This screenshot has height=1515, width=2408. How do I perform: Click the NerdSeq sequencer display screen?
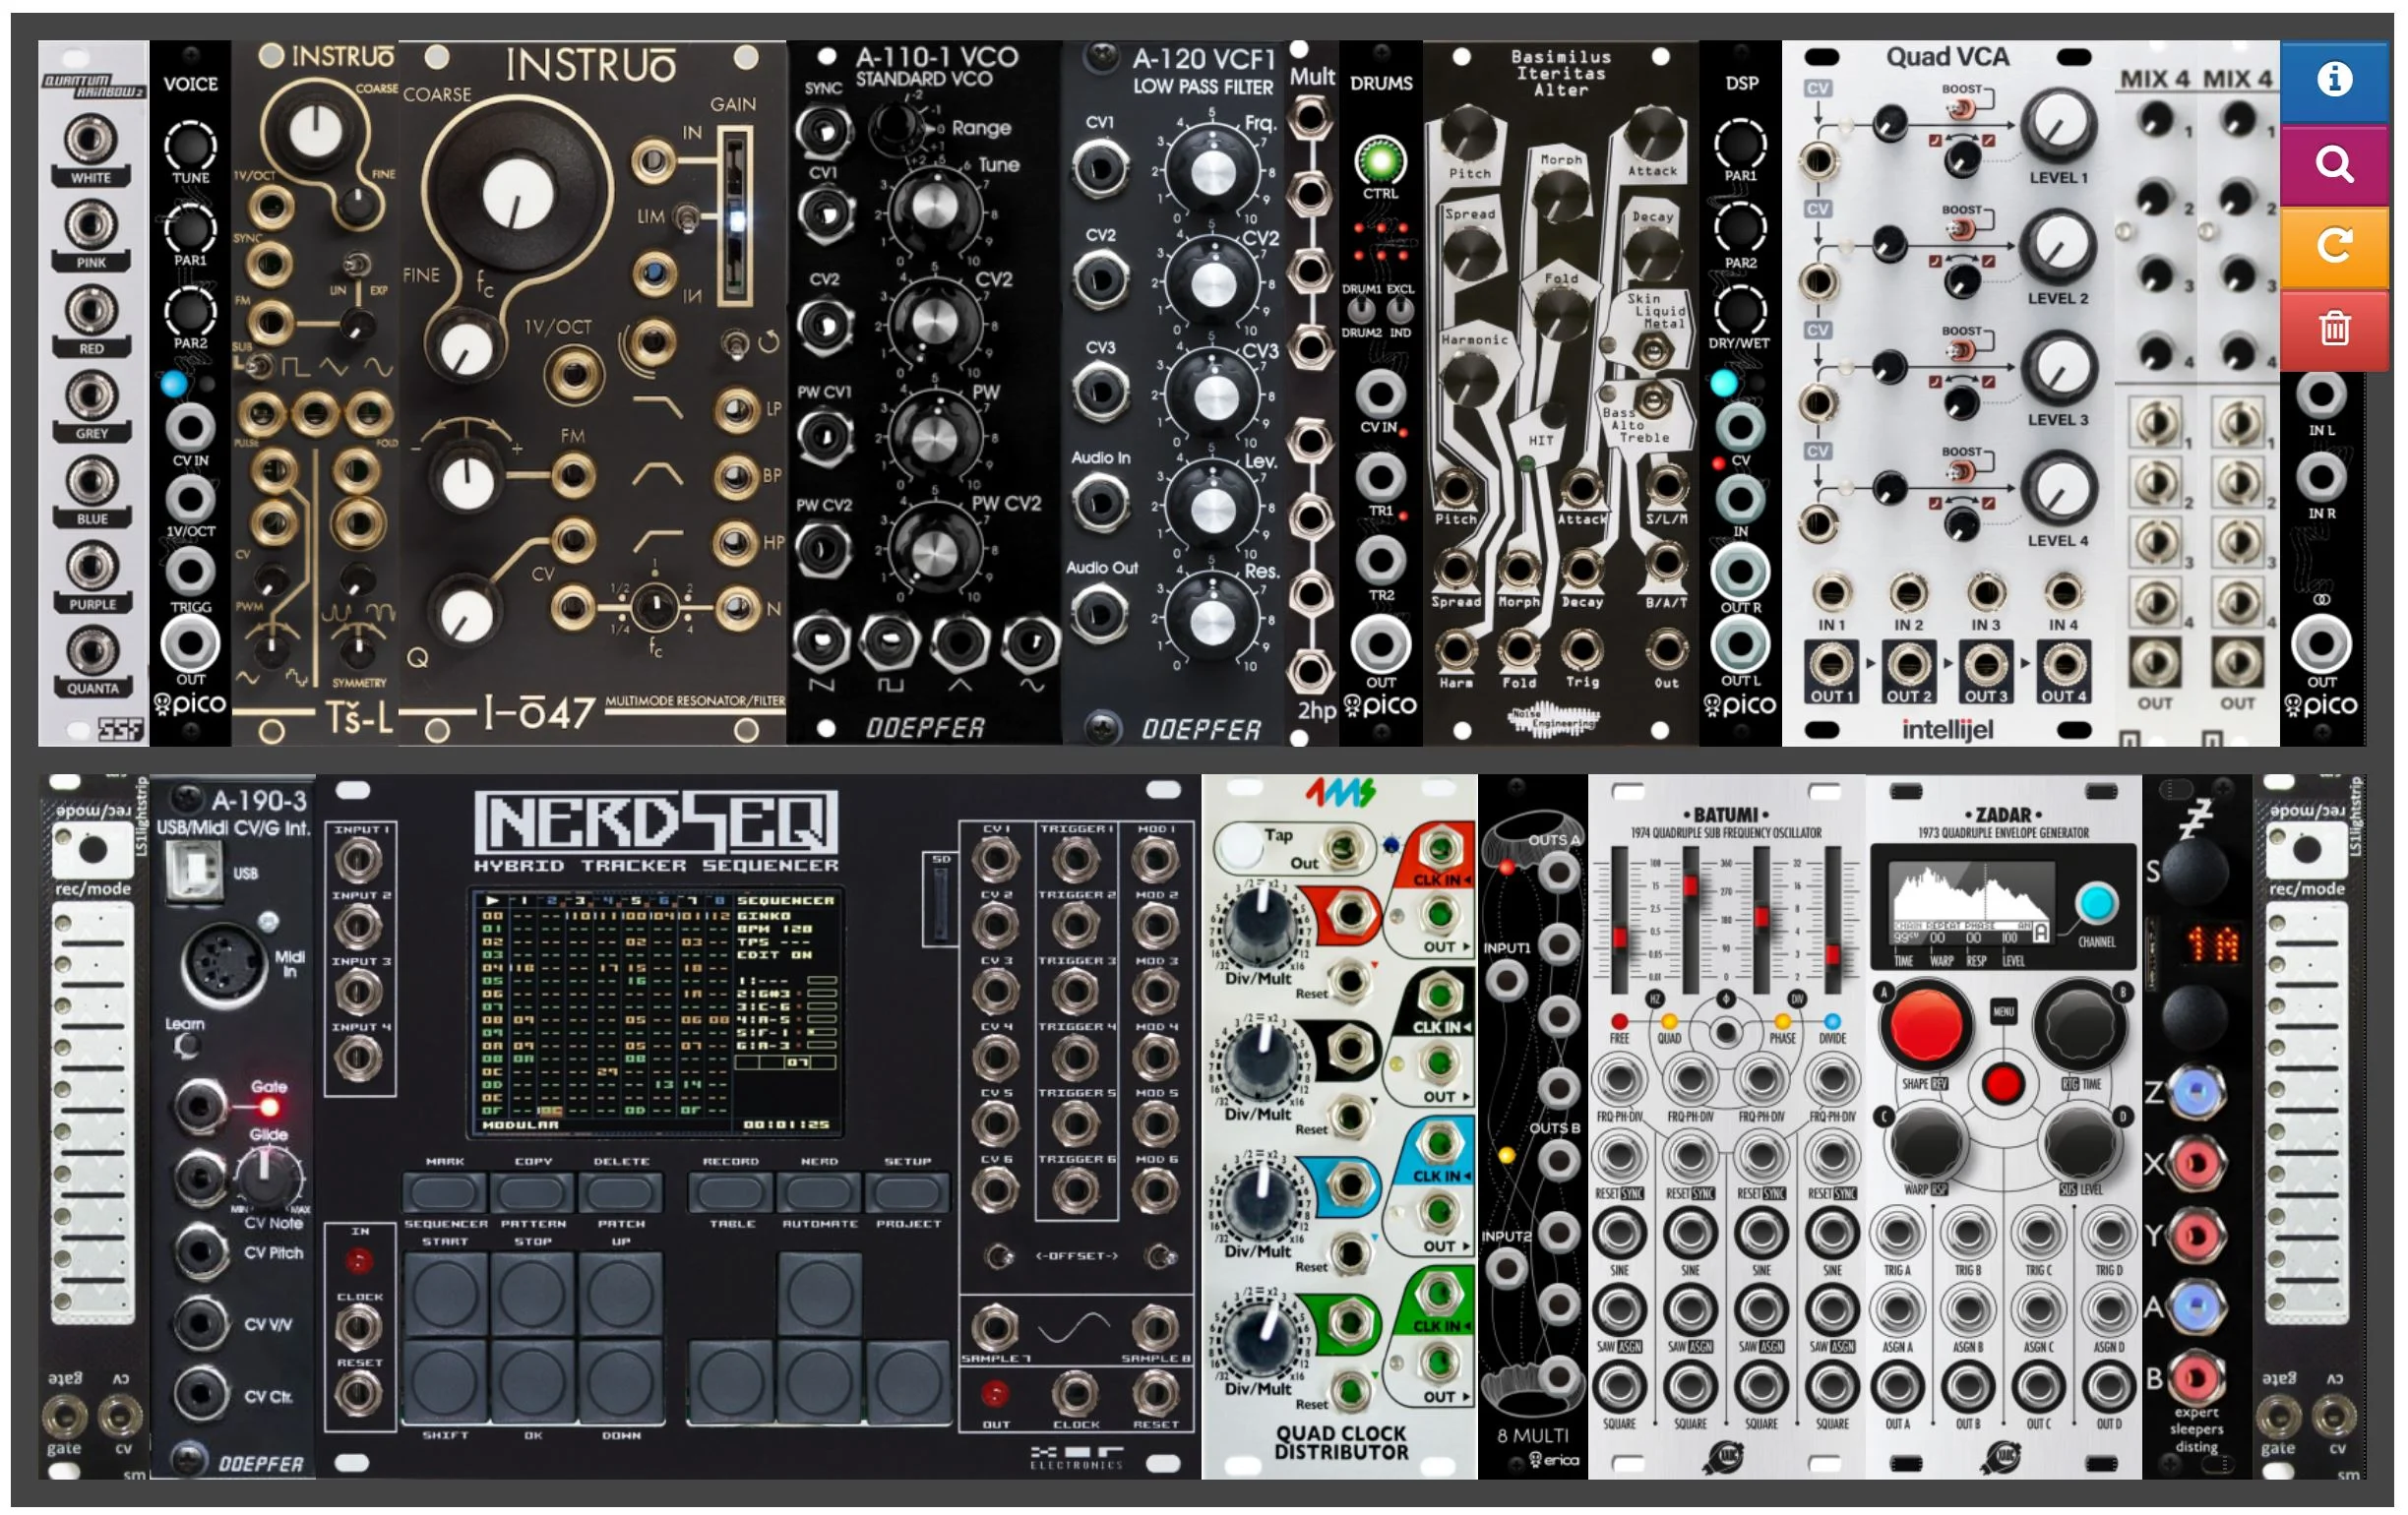pyautogui.click(x=655, y=1012)
